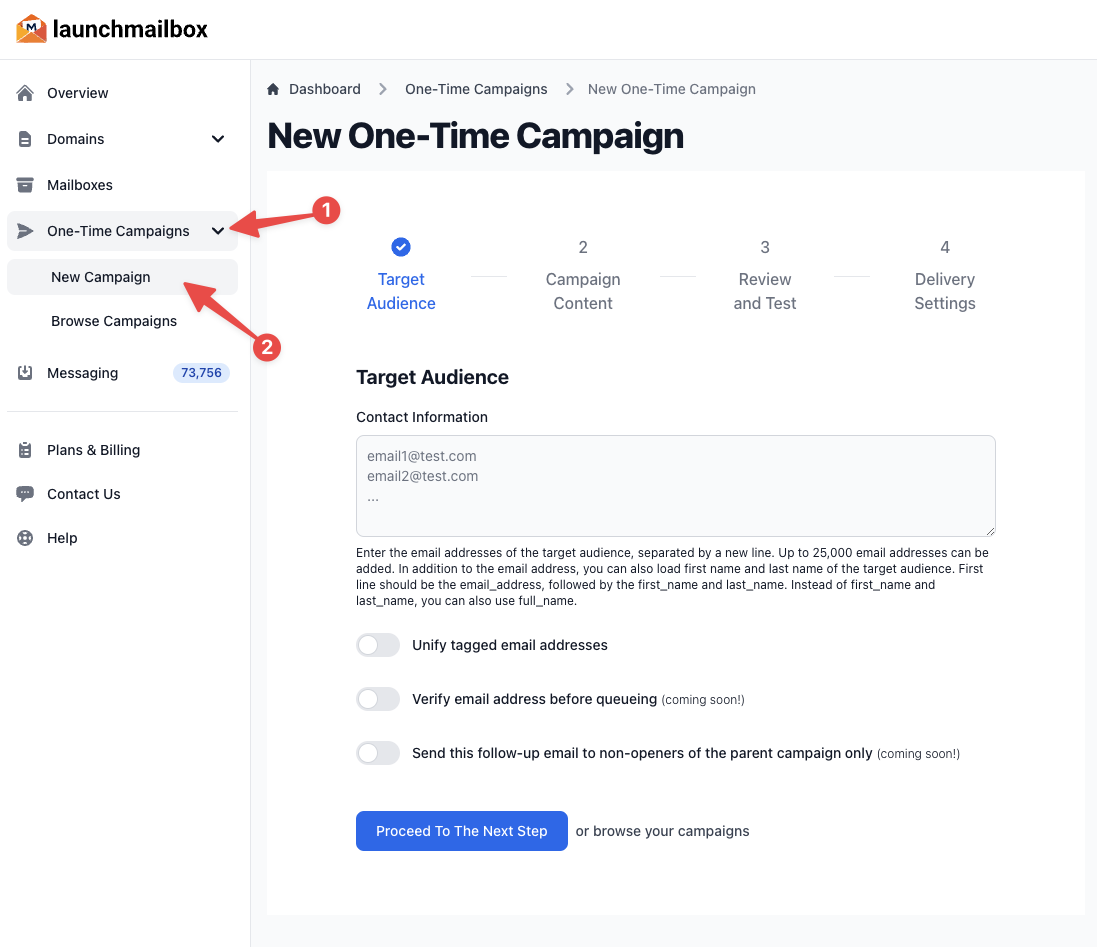The image size is (1097, 947).
Task: Select step 3 Review and Test
Action: coord(765,275)
